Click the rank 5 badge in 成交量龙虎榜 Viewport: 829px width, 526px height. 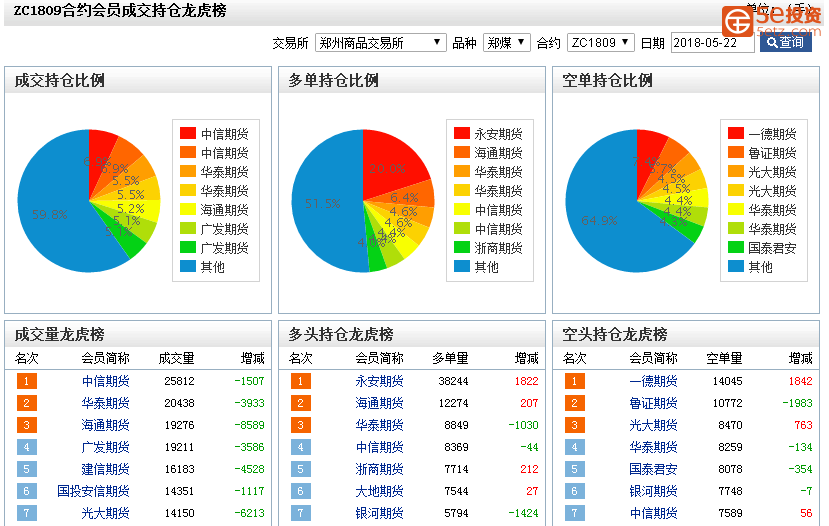click(x=26, y=469)
